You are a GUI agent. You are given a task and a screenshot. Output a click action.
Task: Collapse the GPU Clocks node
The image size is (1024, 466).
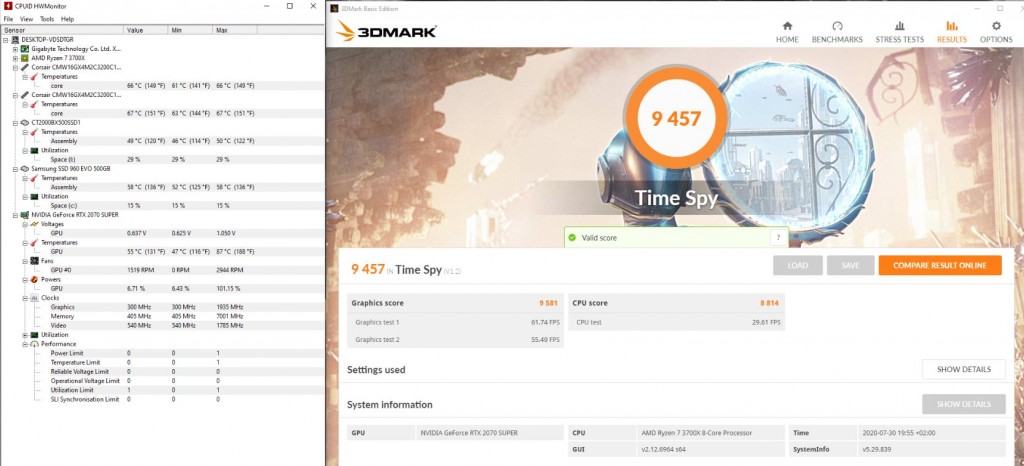[25, 298]
